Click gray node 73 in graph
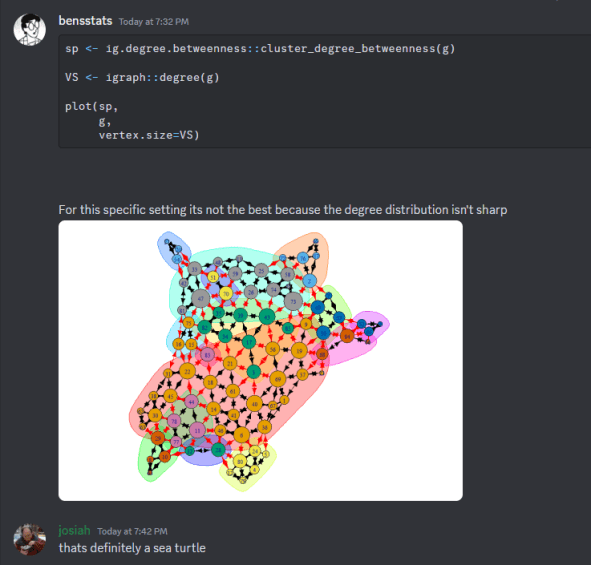Viewport: 591px width, 565px height. coord(293,302)
